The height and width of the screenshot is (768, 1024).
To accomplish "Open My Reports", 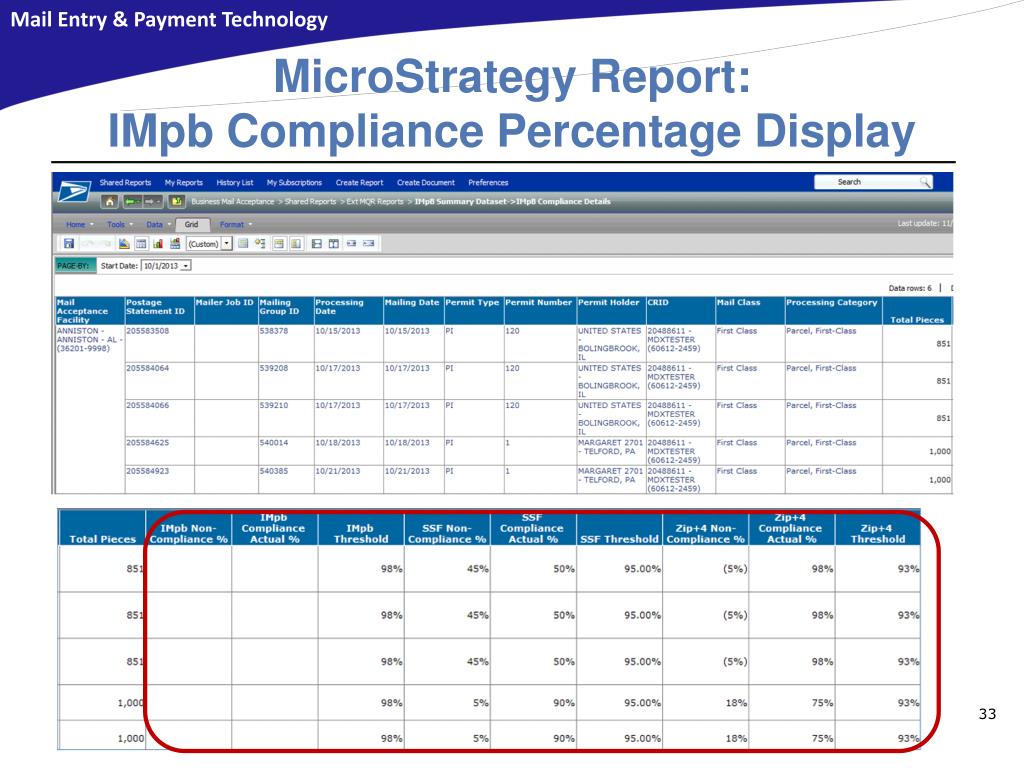I will click(184, 183).
